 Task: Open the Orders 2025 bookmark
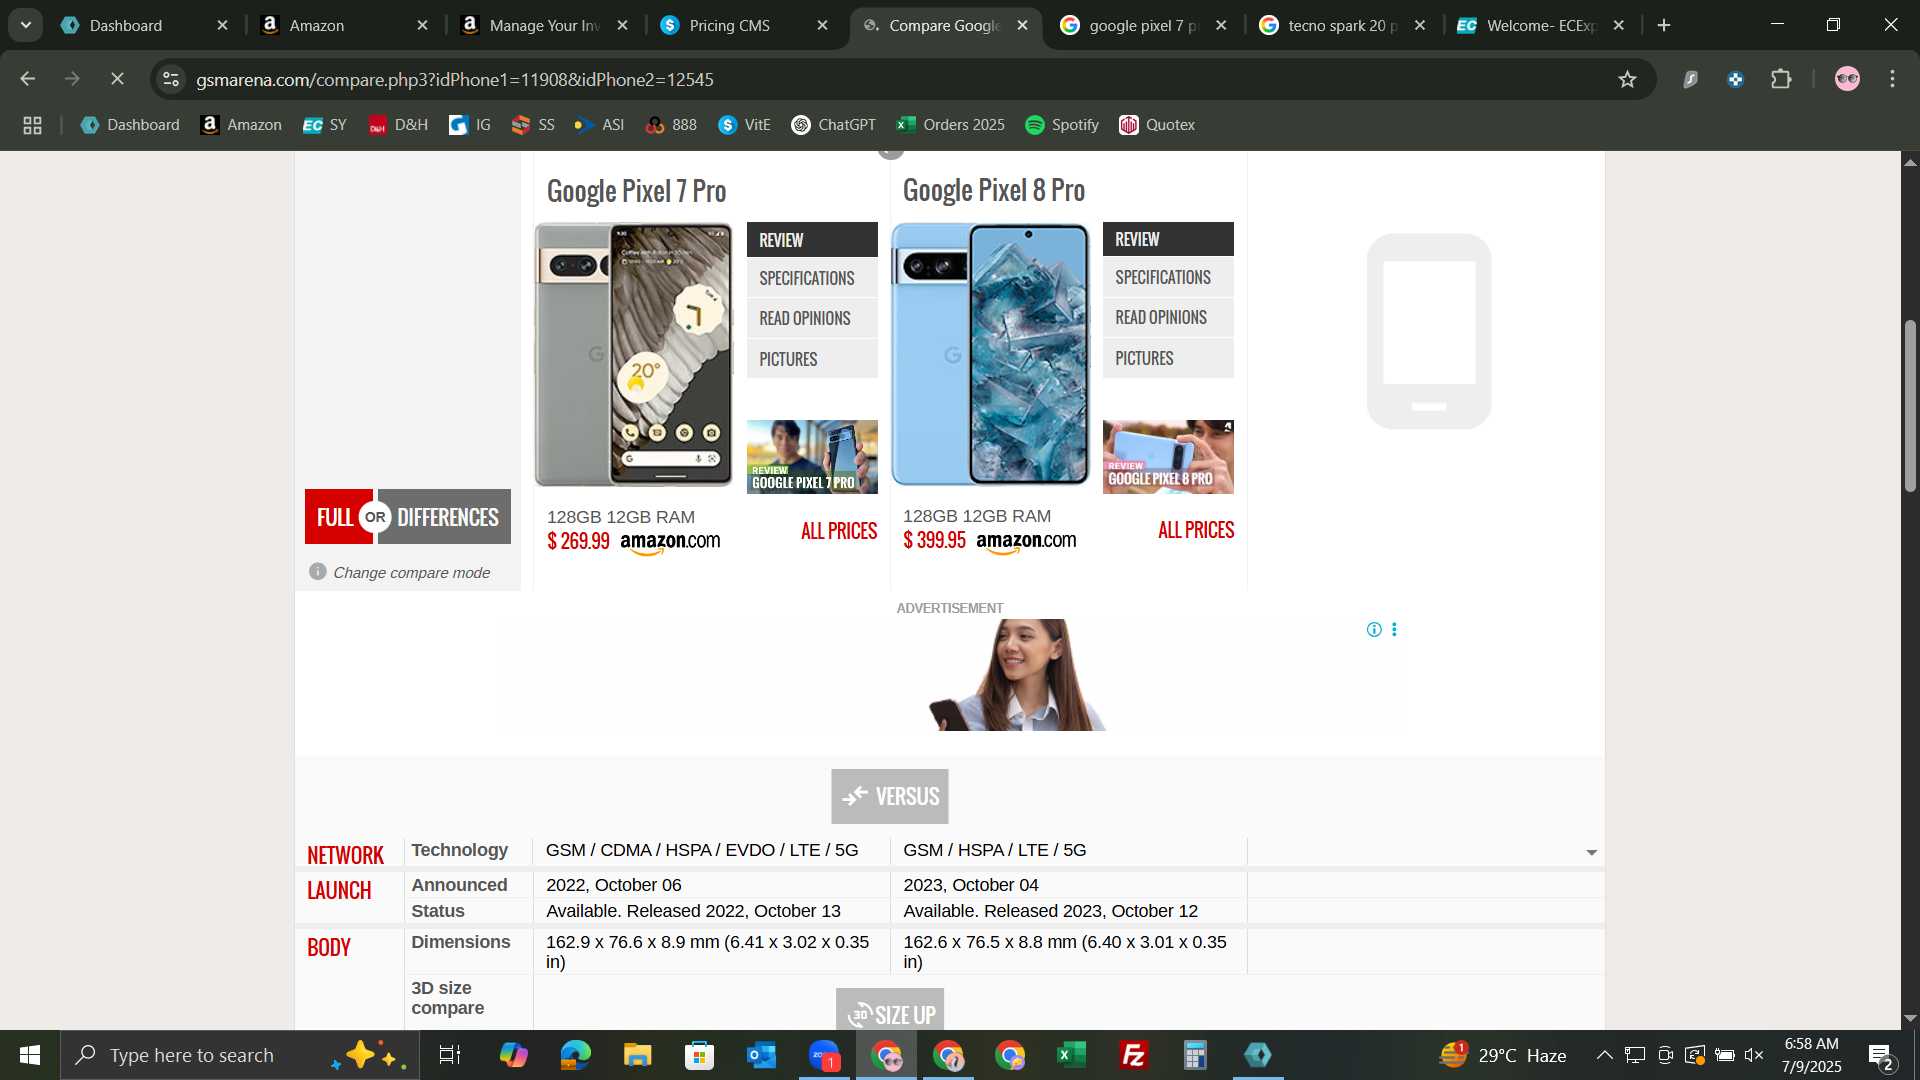951,125
